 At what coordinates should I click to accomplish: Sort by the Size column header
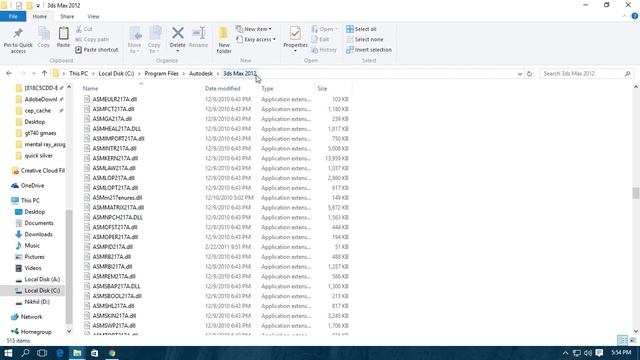(x=333, y=89)
